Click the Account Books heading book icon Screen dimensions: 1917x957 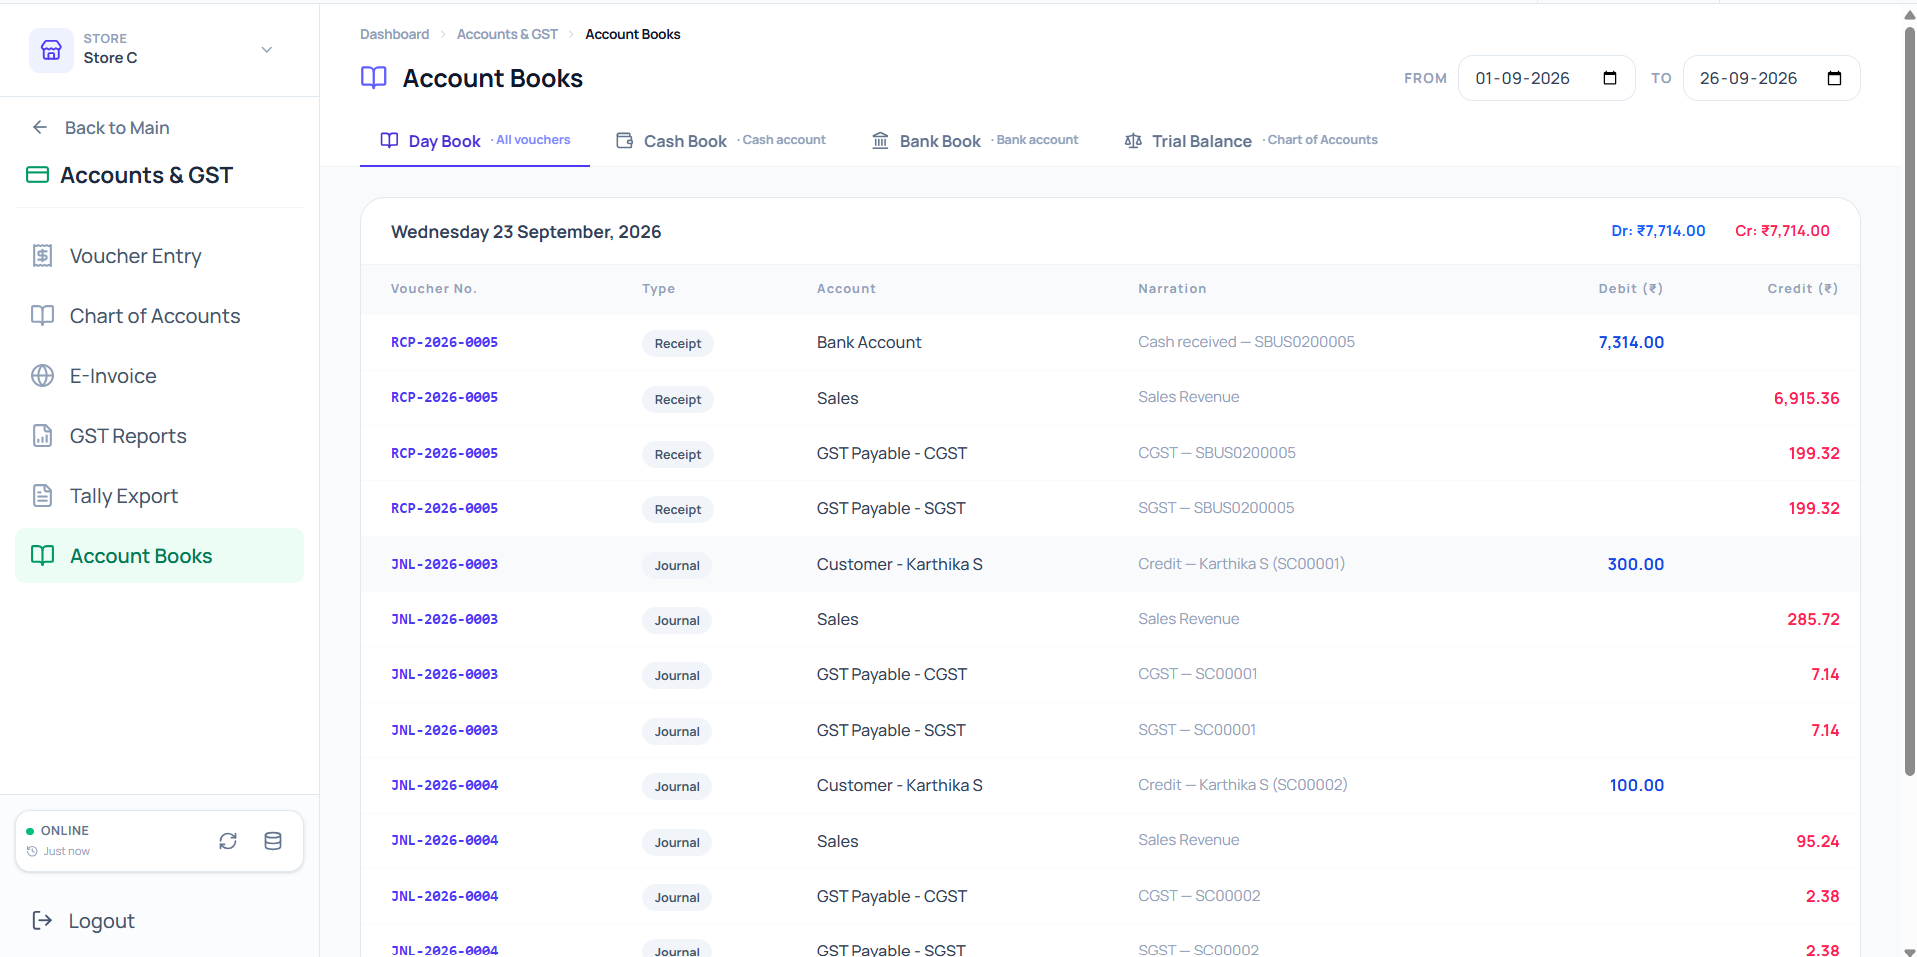pyautogui.click(x=374, y=78)
